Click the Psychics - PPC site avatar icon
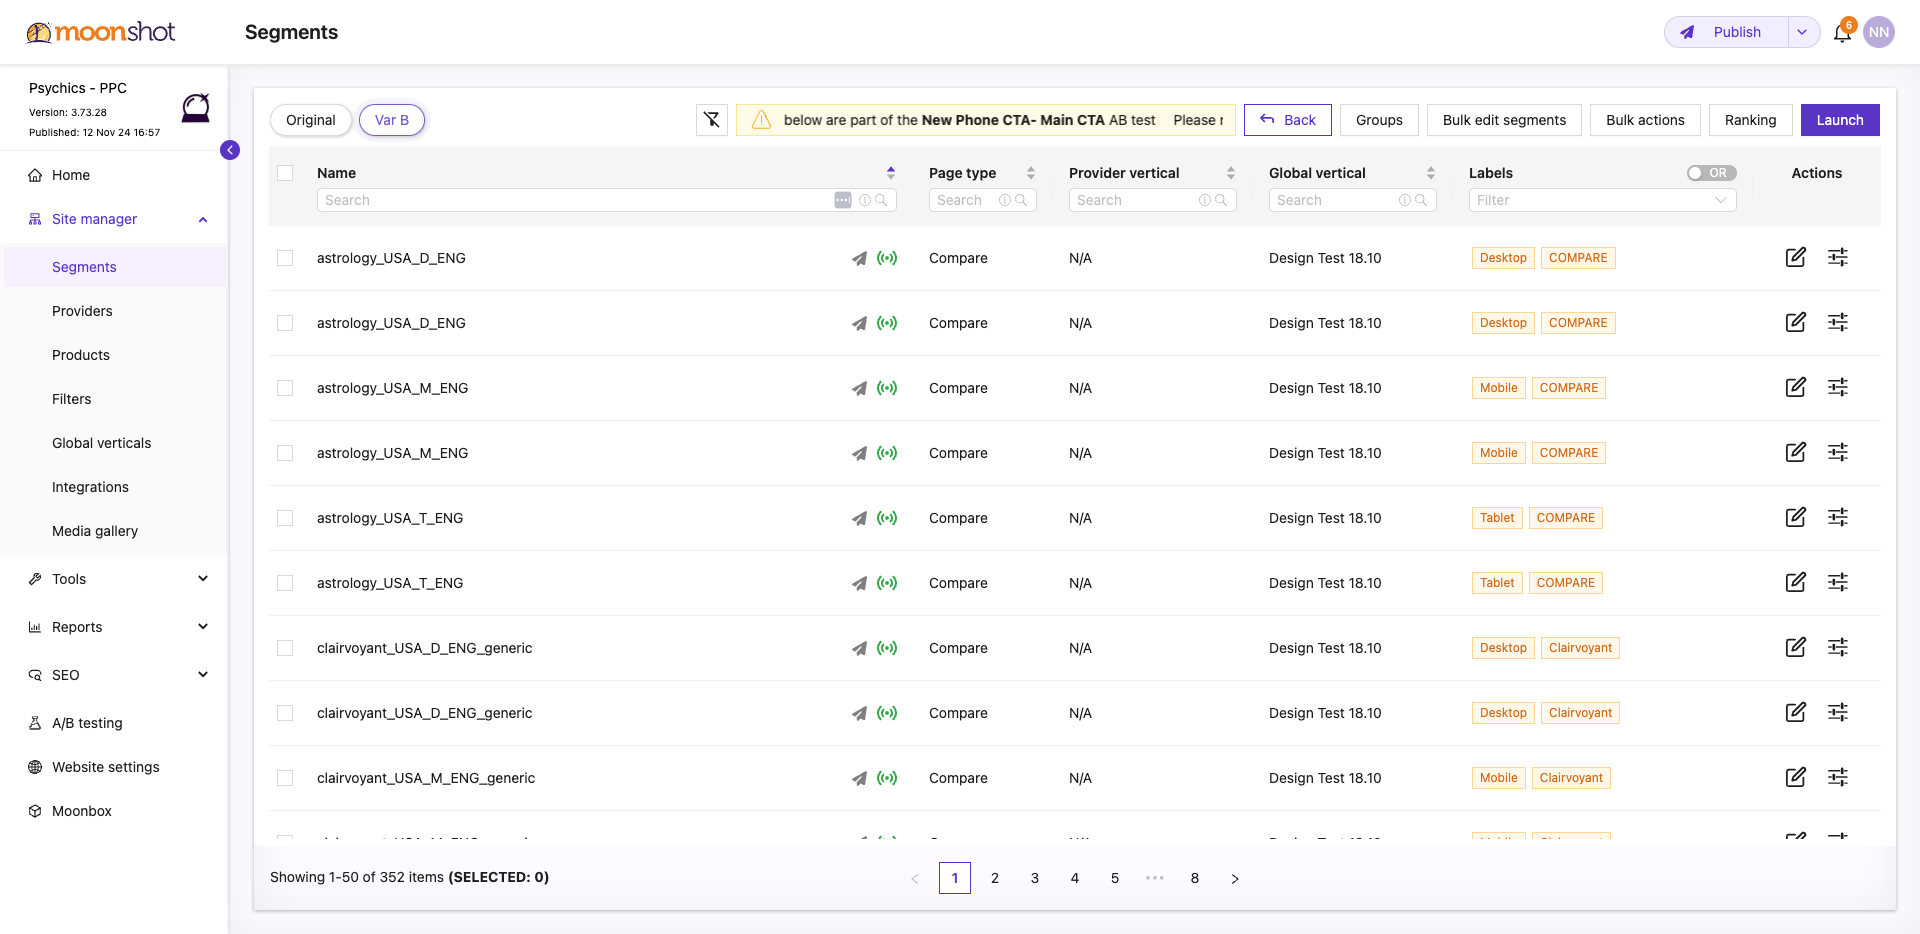 click(196, 107)
